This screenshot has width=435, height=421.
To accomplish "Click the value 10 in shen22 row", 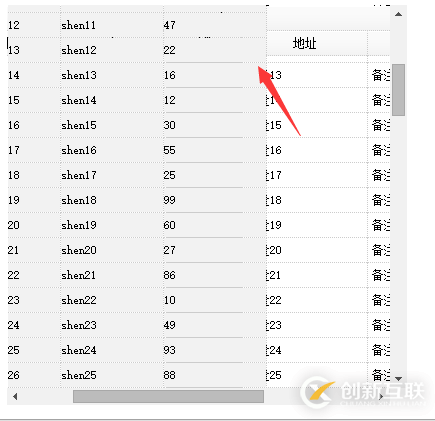I will pos(169,300).
